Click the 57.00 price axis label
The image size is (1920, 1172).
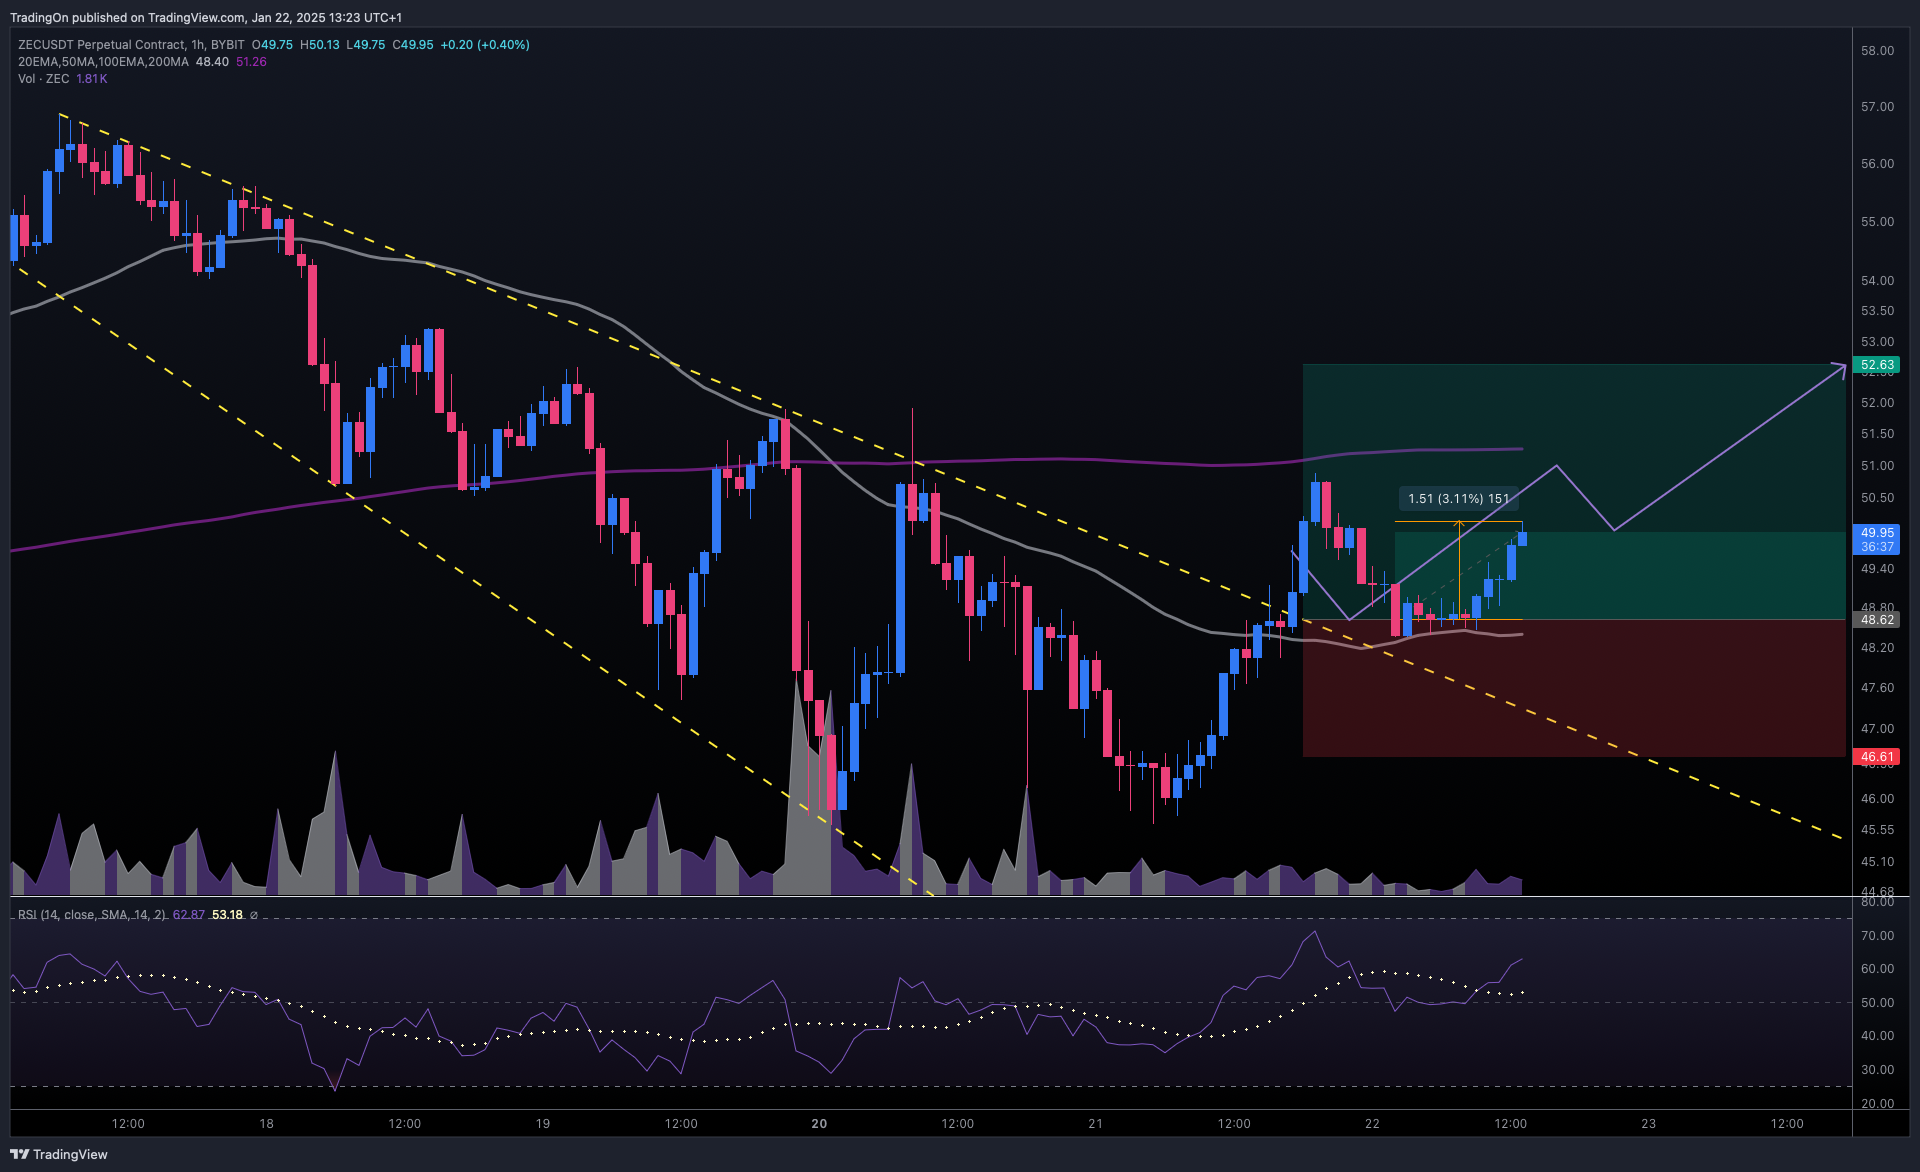click(1877, 107)
